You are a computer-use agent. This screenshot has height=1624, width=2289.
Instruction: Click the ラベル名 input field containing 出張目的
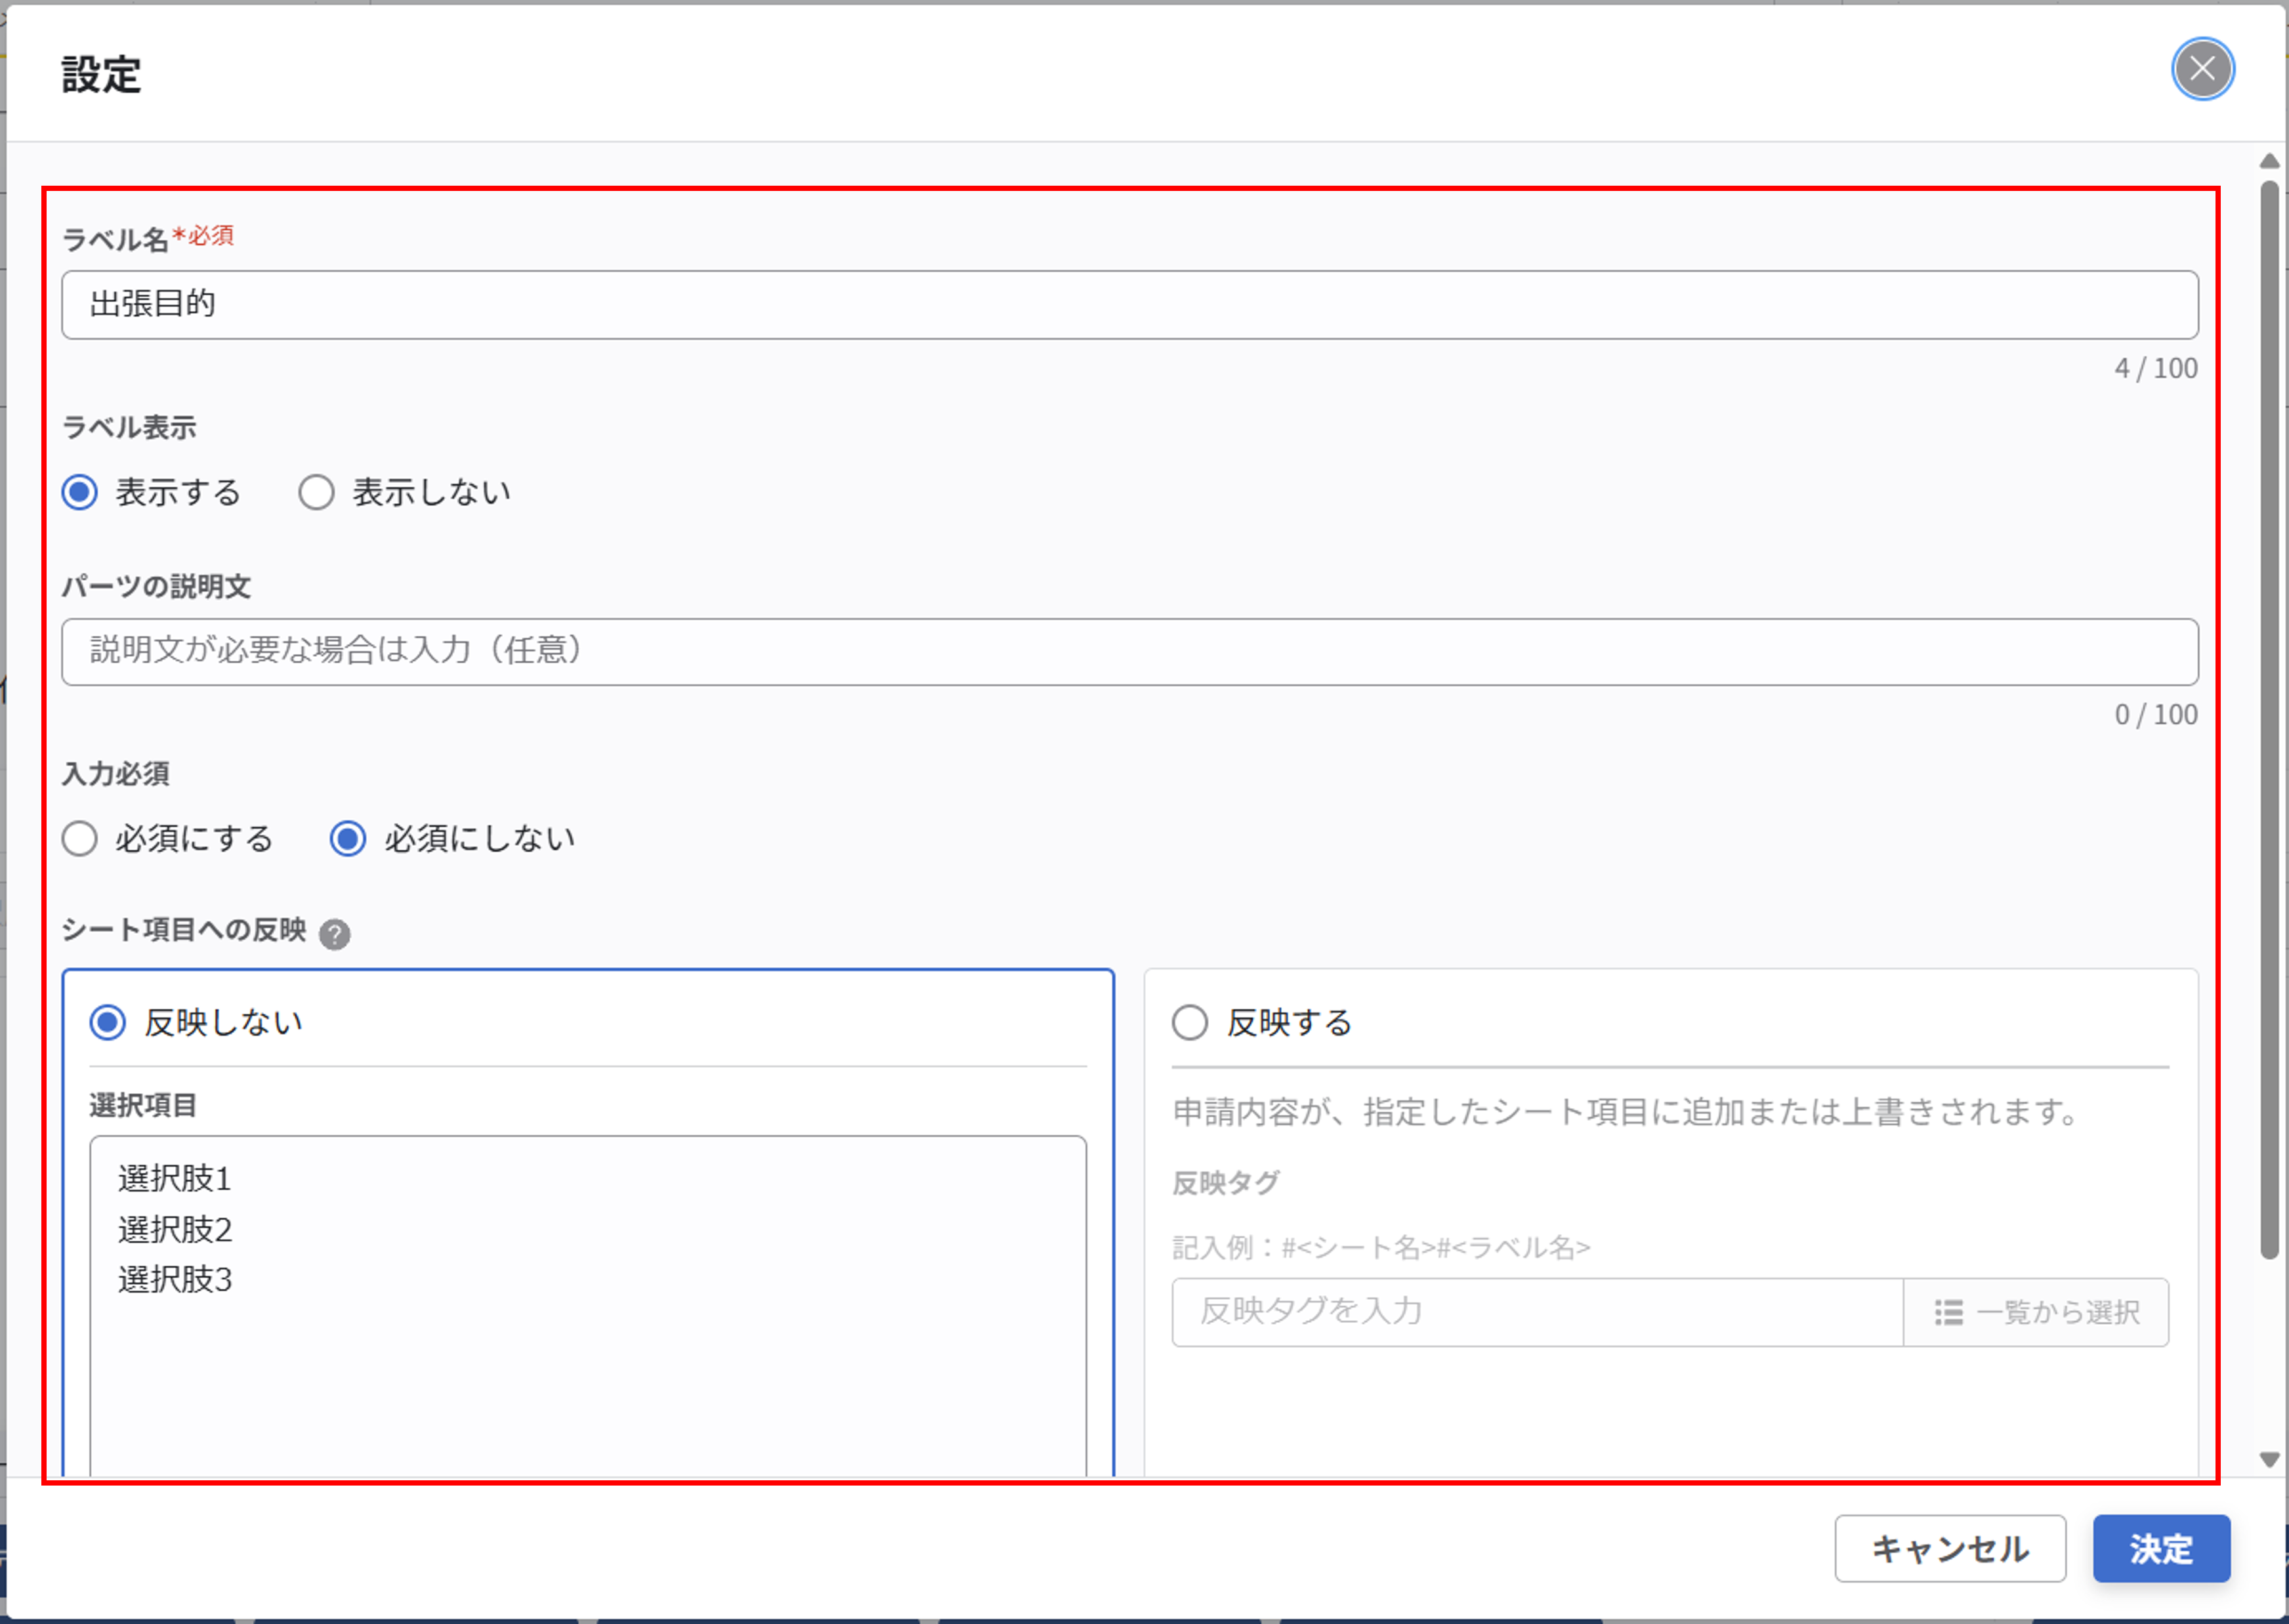1129,304
